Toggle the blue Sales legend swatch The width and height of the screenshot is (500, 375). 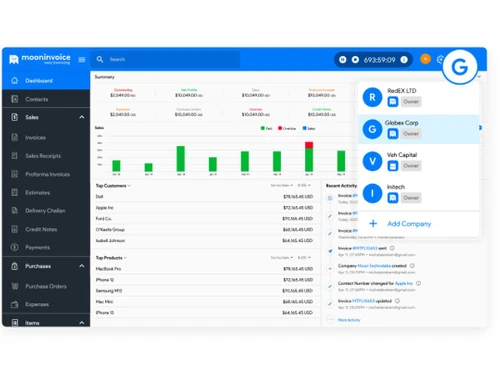[304, 128]
